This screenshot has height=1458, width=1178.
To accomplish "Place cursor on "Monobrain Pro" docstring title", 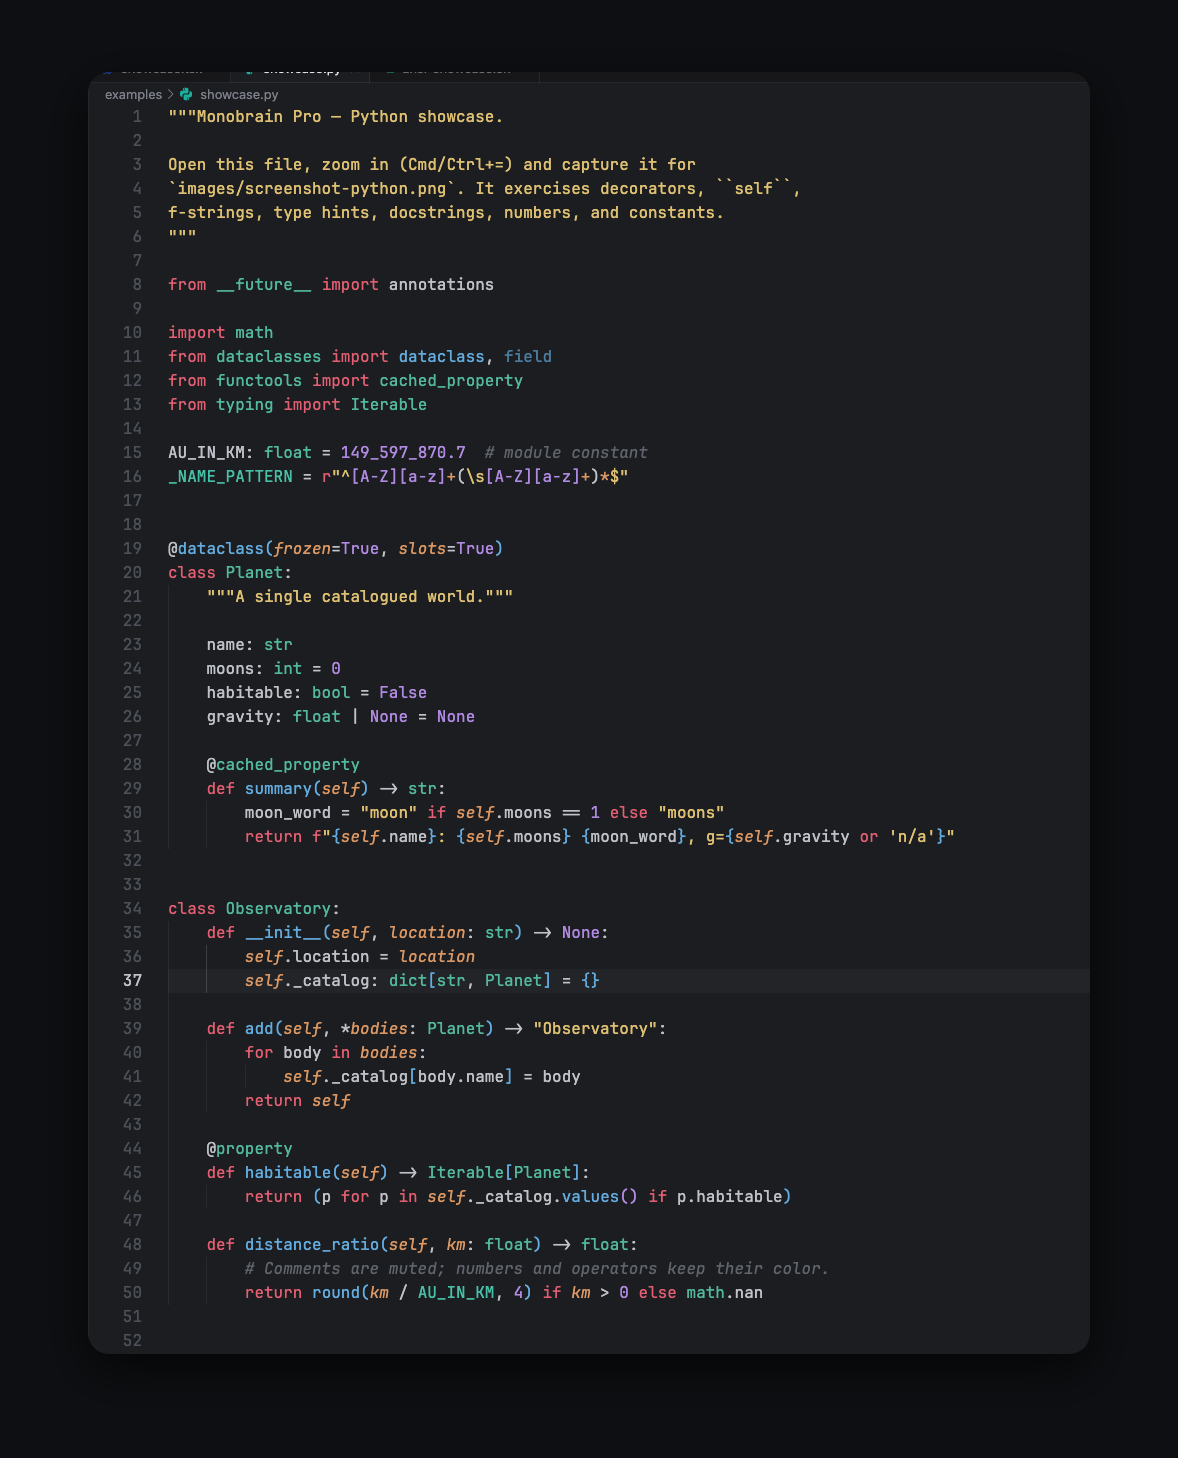I will (259, 116).
